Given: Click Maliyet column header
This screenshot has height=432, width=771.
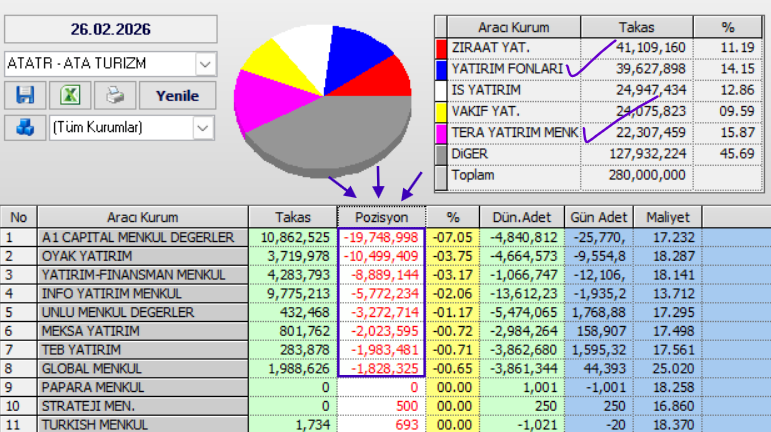Looking at the screenshot, I should (668, 217).
